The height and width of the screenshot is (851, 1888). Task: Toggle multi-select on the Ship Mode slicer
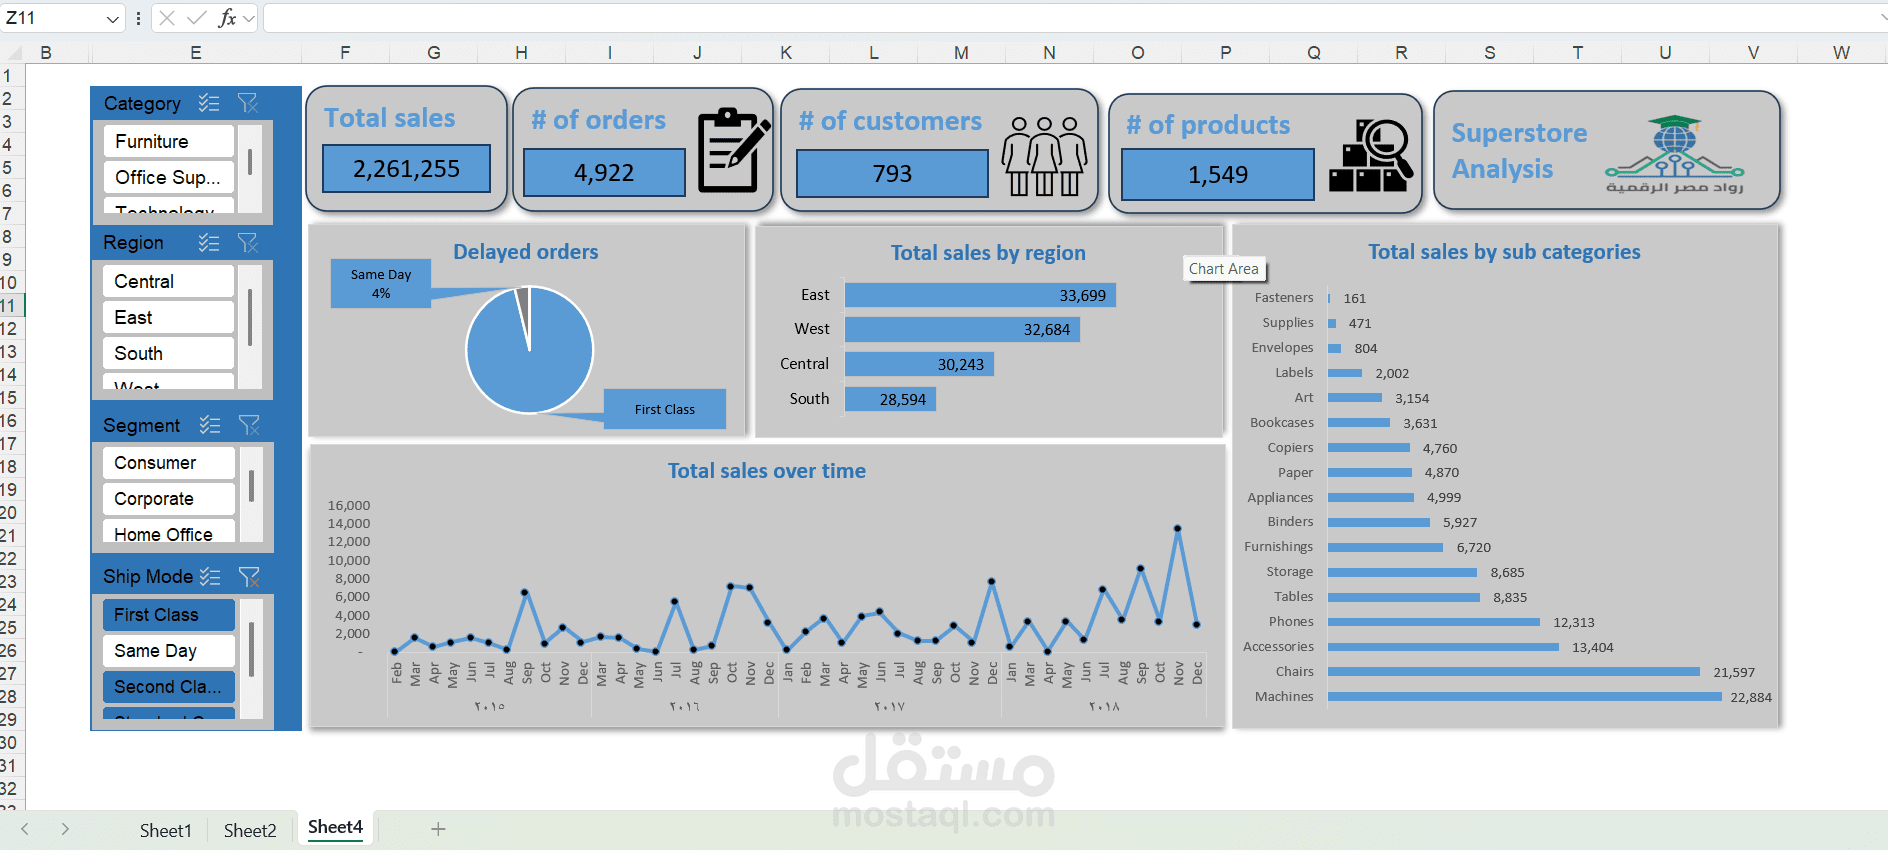[x=210, y=576]
